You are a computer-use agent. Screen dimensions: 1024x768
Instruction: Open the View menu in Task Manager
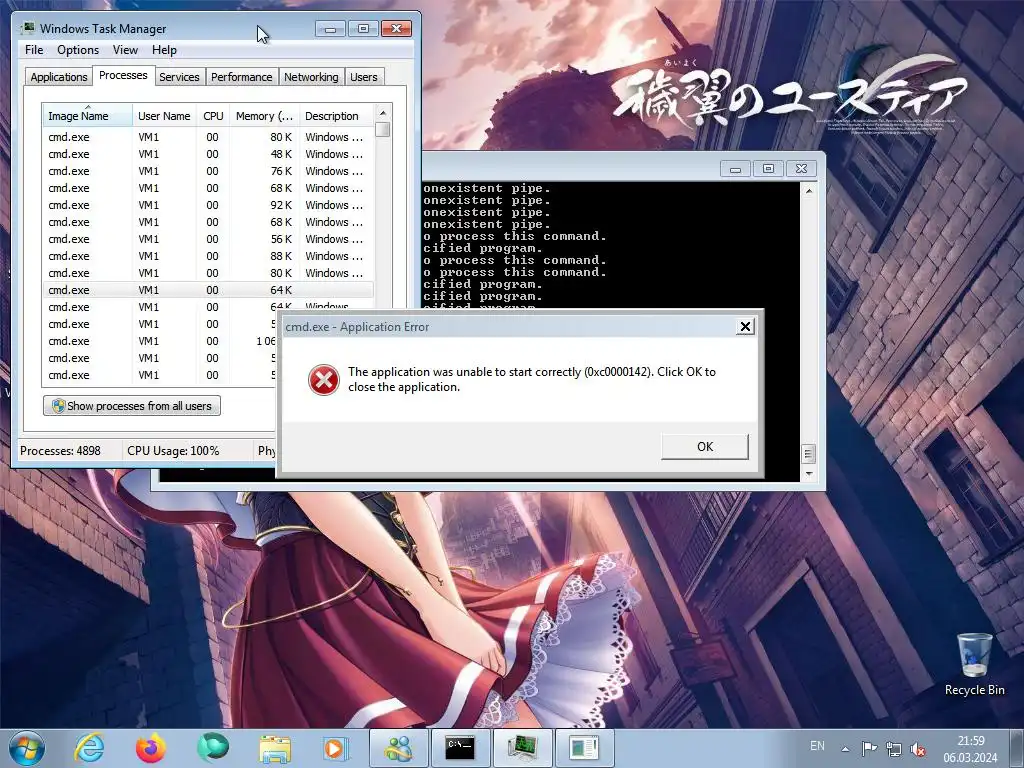click(x=125, y=50)
